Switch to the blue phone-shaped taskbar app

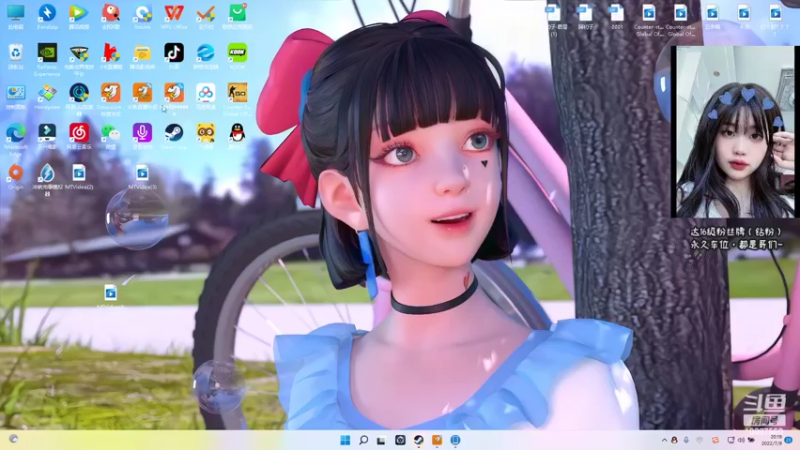coord(455,440)
